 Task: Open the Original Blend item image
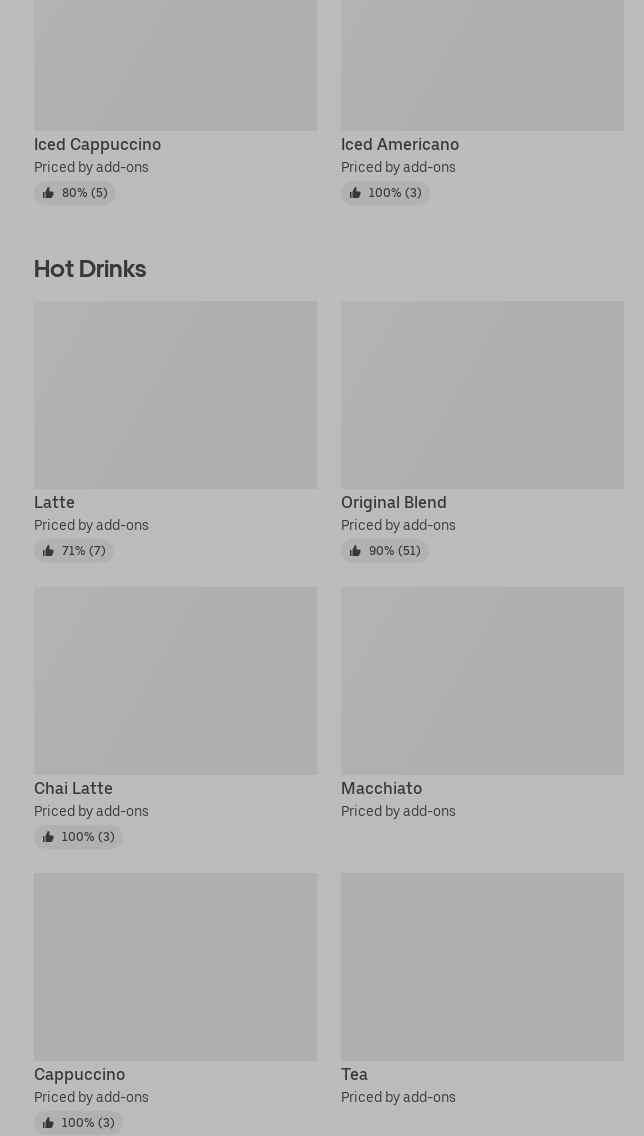(482, 395)
